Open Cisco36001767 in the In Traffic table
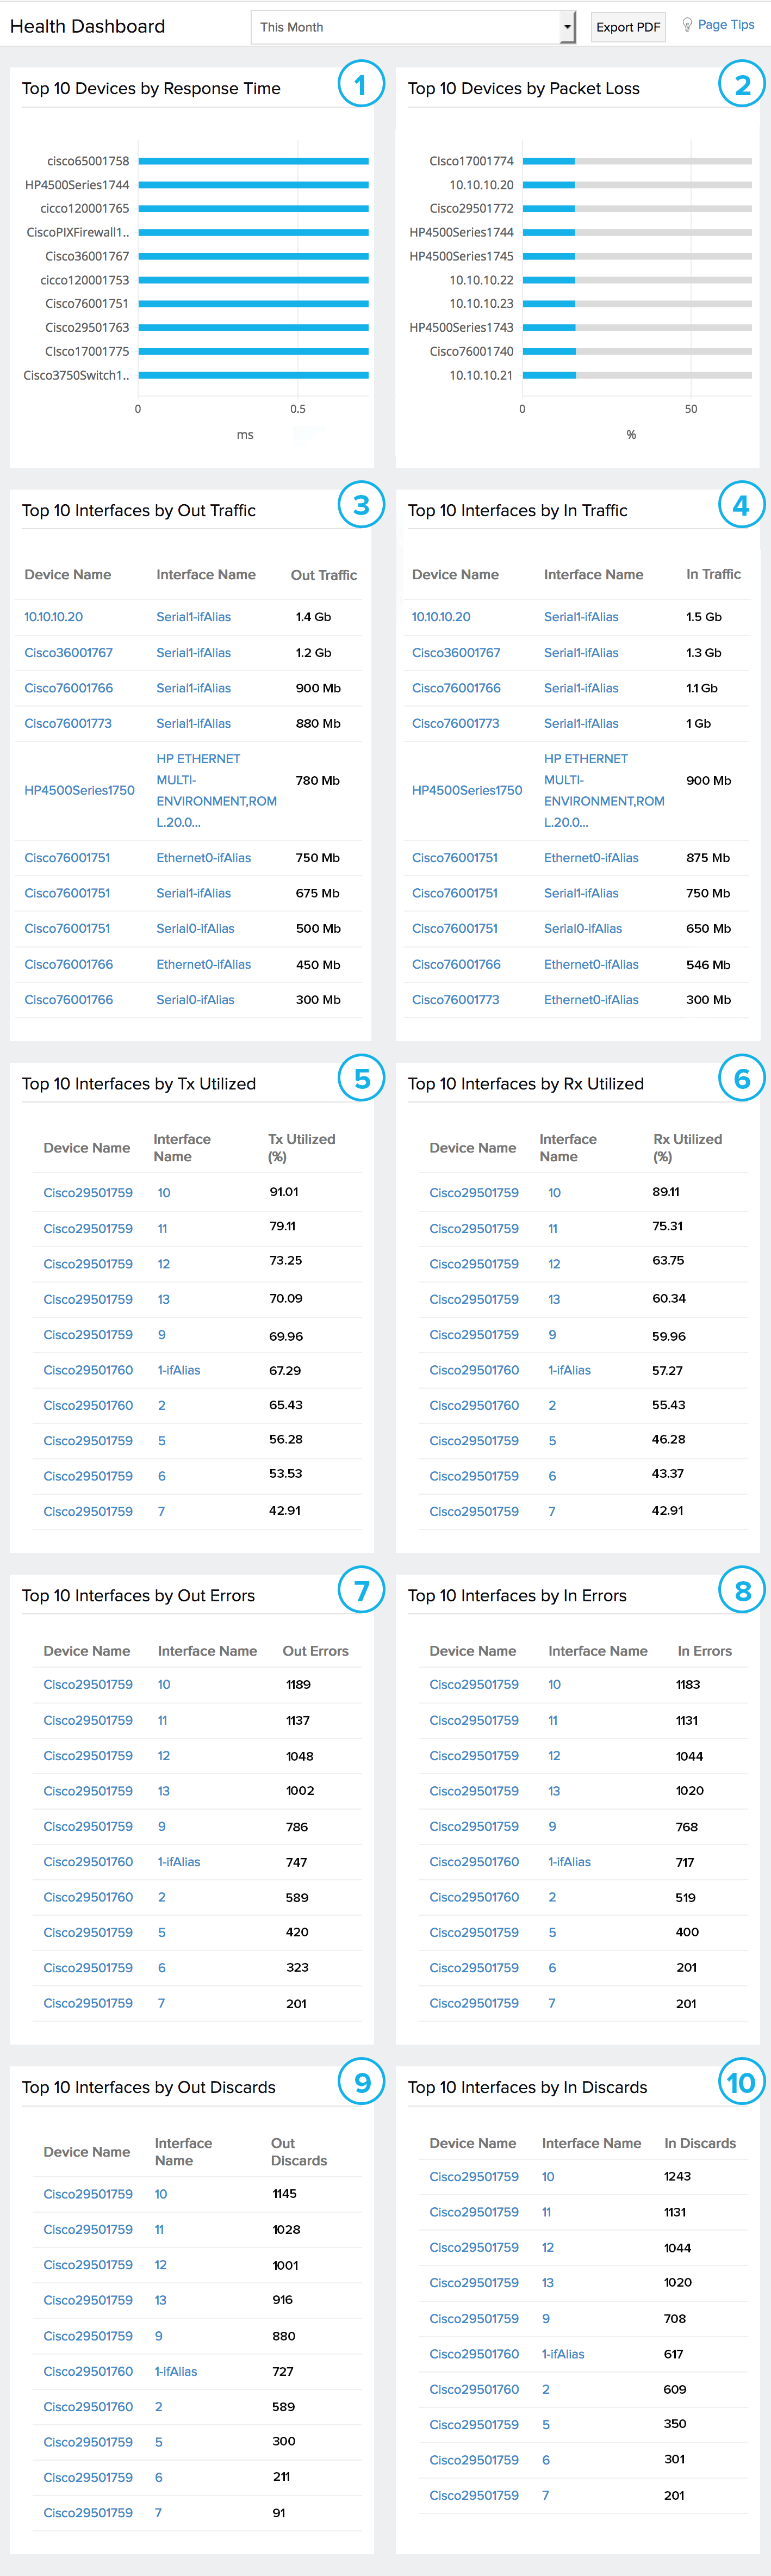771x2576 pixels. [456, 653]
